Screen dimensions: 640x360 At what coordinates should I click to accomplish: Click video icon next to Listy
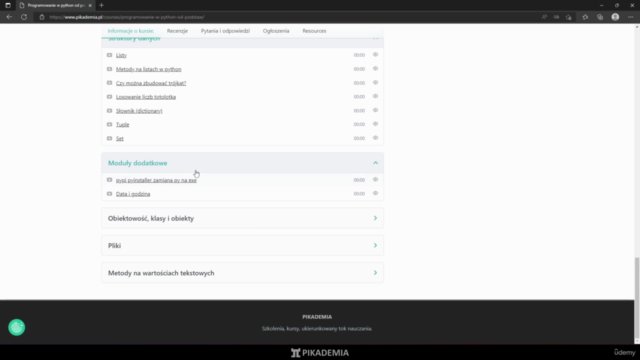pyautogui.click(x=109, y=55)
